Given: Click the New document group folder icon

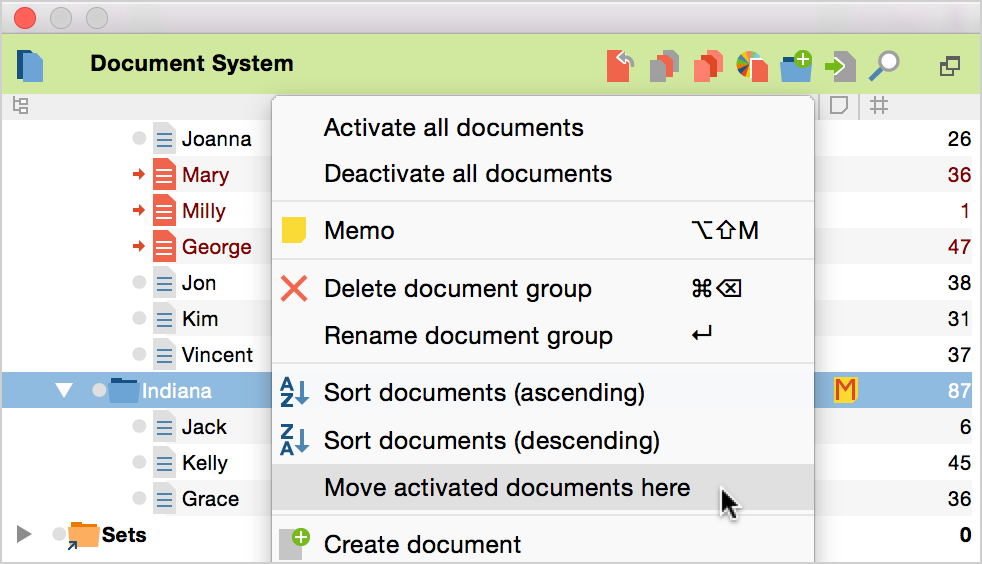Looking at the screenshot, I should (796, 66).
